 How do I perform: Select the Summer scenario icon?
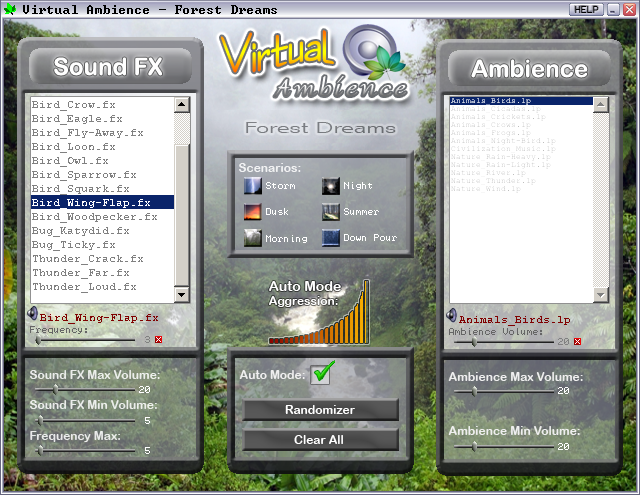[331, 212]
